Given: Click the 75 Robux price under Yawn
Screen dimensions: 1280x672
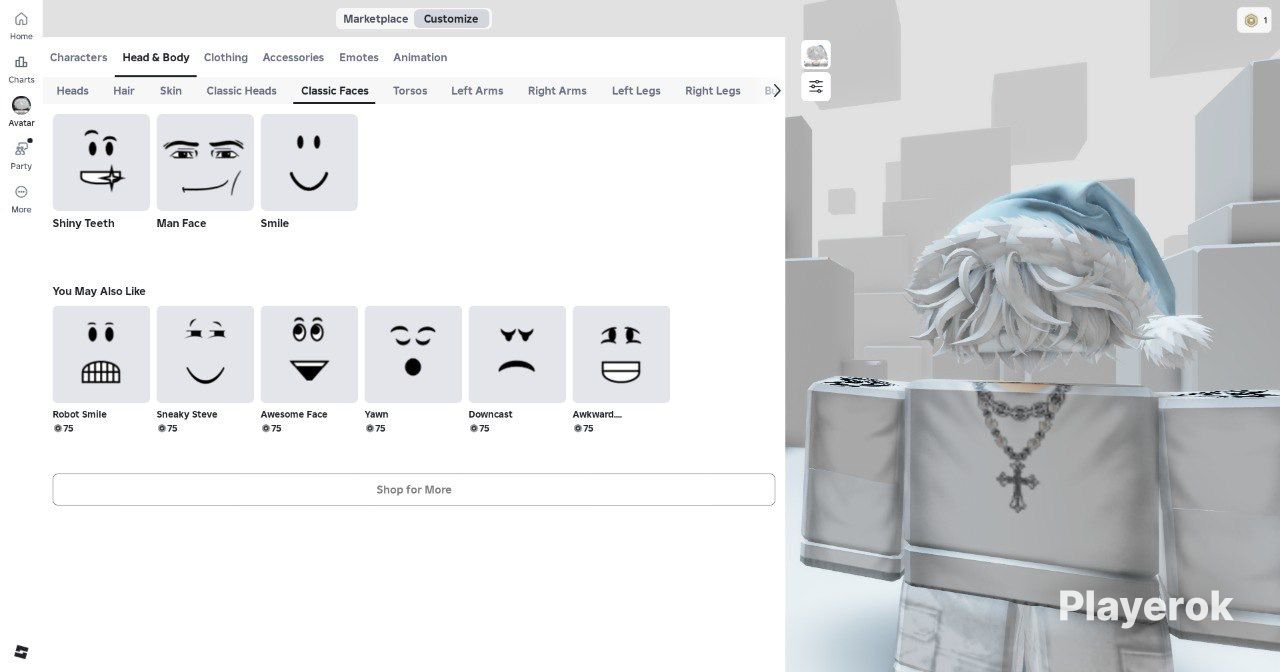Looking at the screenshot, I should point(375,429).
